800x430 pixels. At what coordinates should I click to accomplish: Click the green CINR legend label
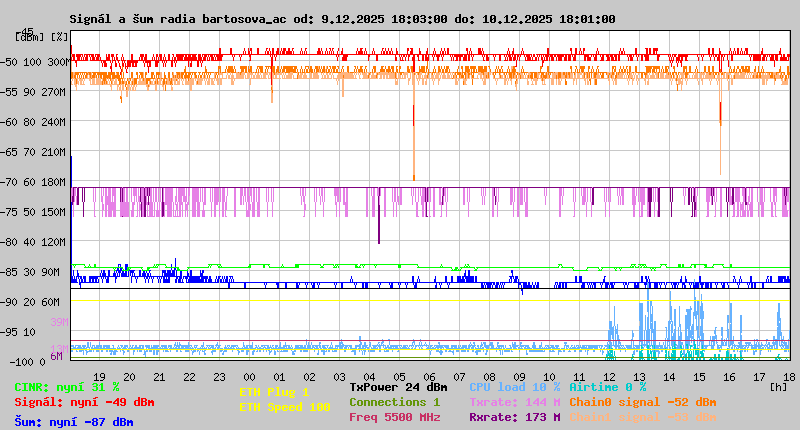click(x=67, y=387)
